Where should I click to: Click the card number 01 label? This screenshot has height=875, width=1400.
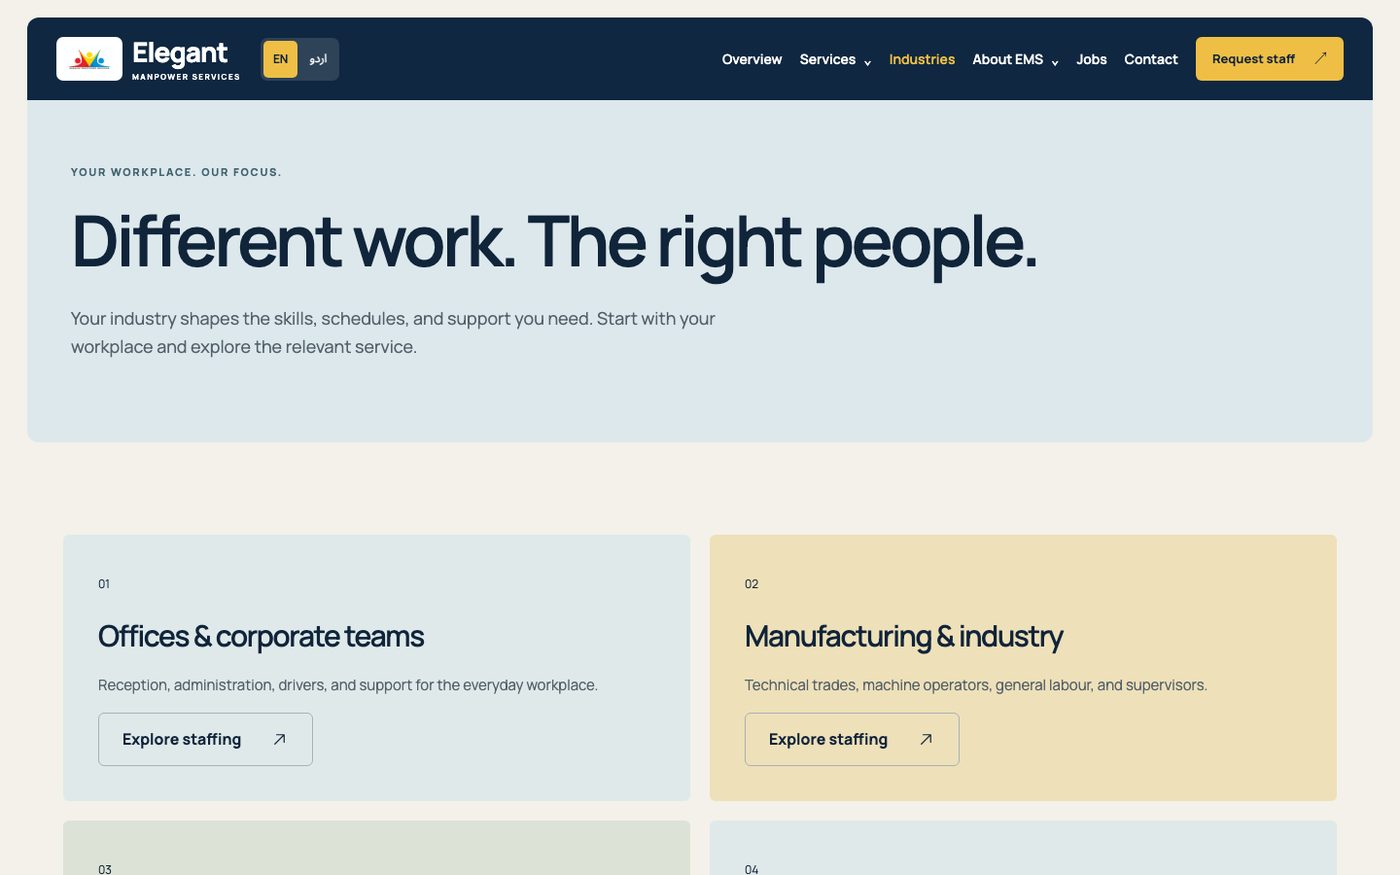104,584
